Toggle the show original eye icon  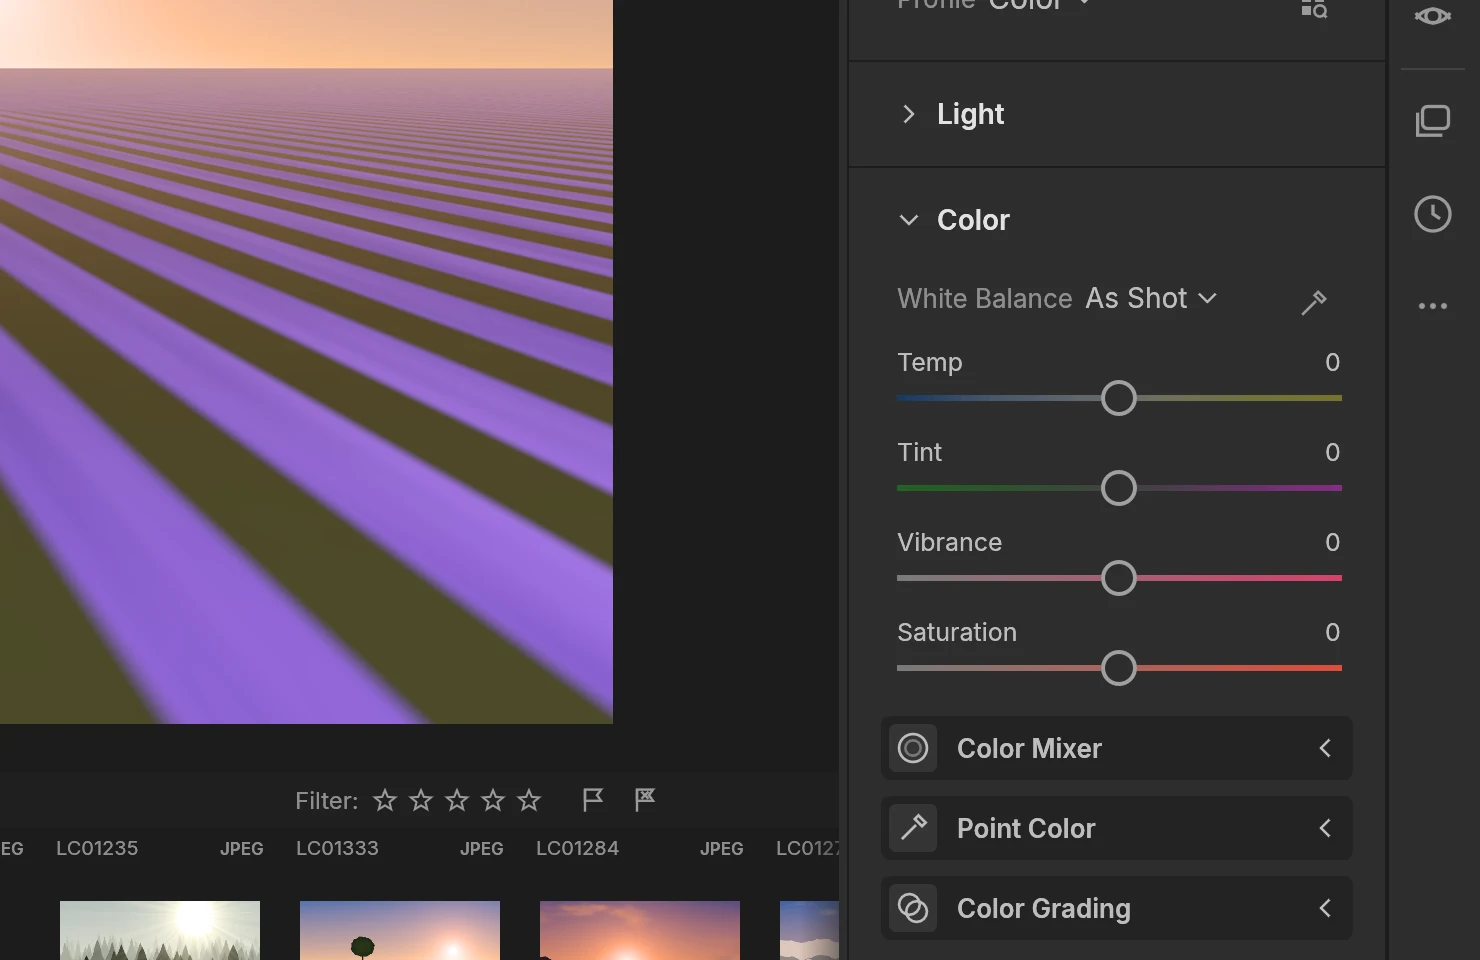coord(1433,16)
